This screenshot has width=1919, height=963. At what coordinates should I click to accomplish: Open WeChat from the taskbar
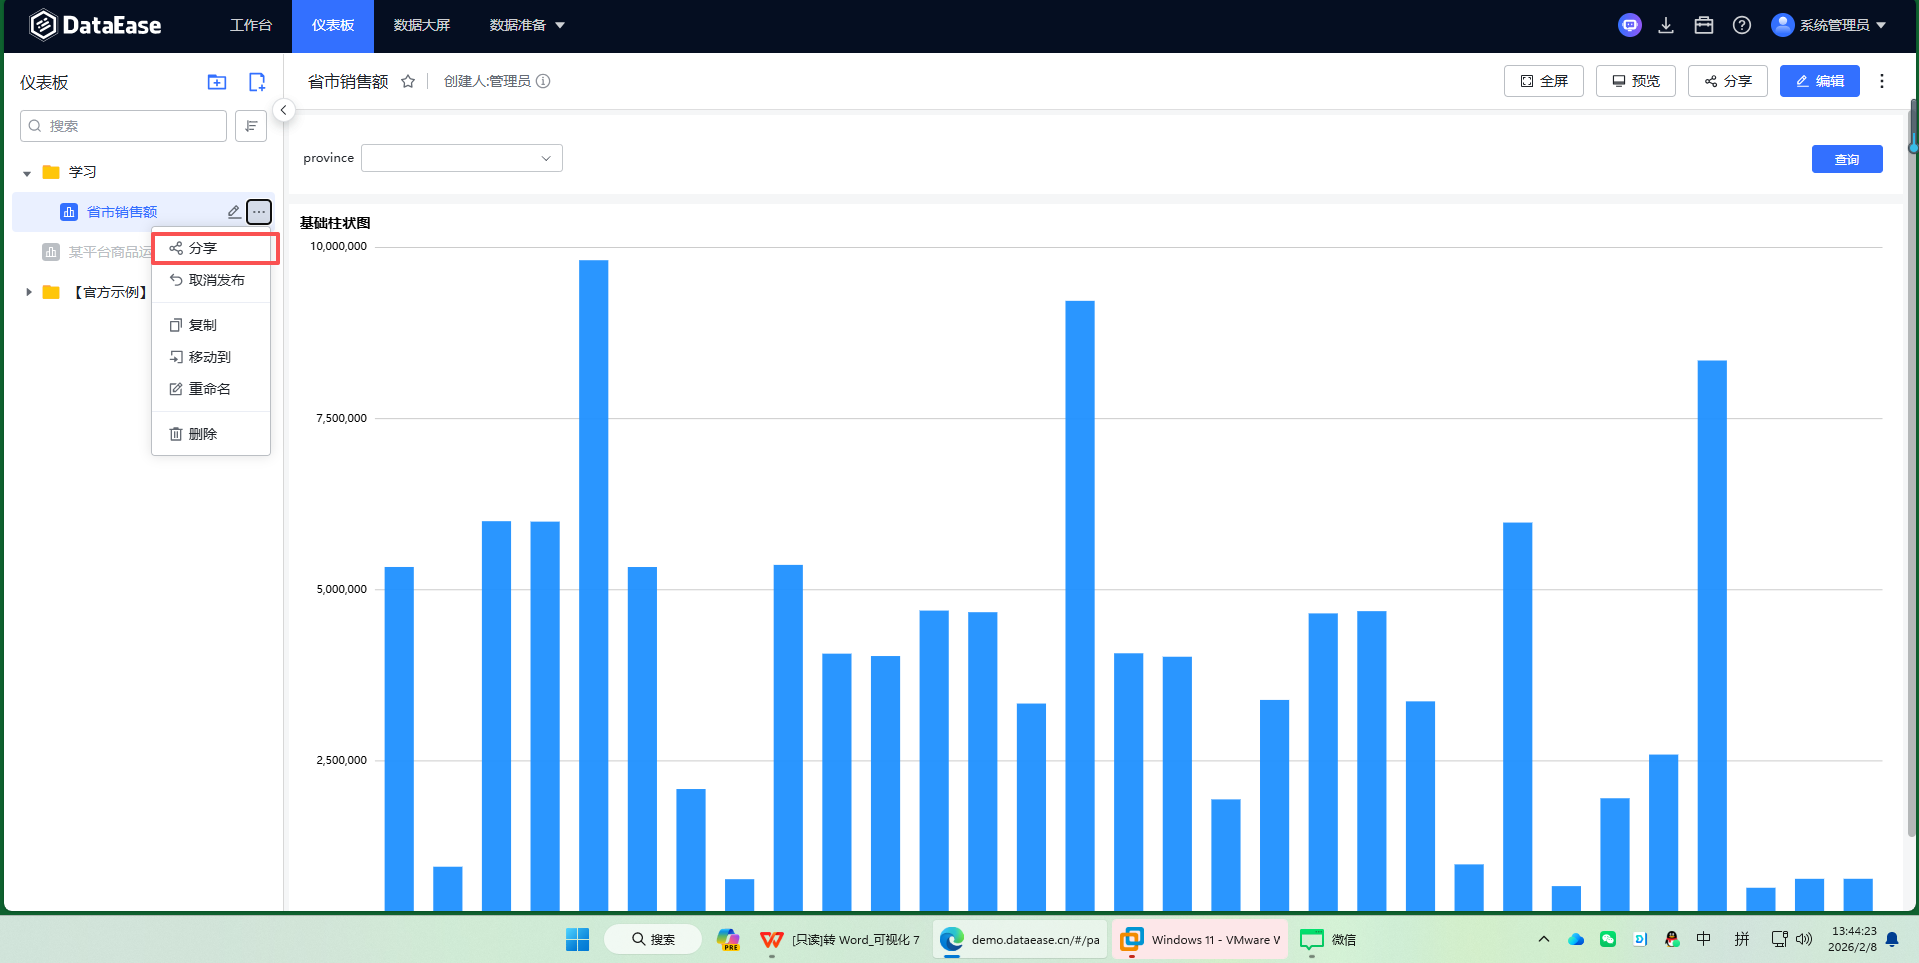pyautogui.click(x=1328, y=939)
